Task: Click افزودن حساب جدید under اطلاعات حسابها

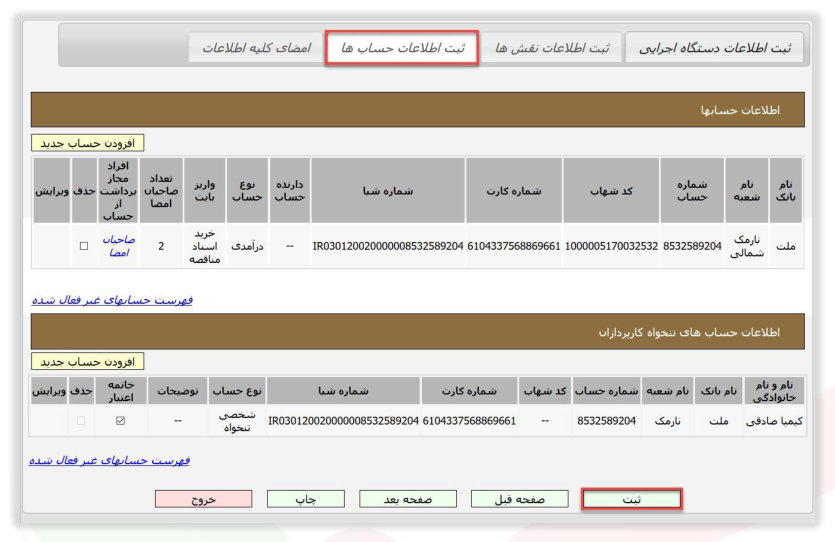Action: [x=87, y=143]
